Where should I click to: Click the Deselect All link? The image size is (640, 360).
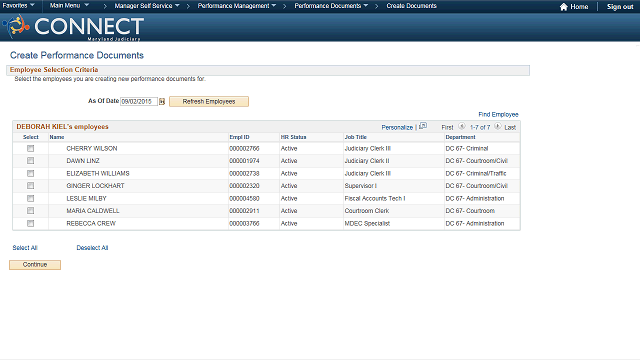[92, 248]
